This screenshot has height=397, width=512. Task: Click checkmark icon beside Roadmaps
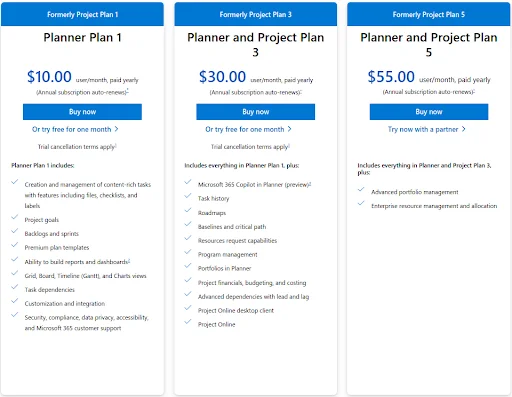click(188, 210)
